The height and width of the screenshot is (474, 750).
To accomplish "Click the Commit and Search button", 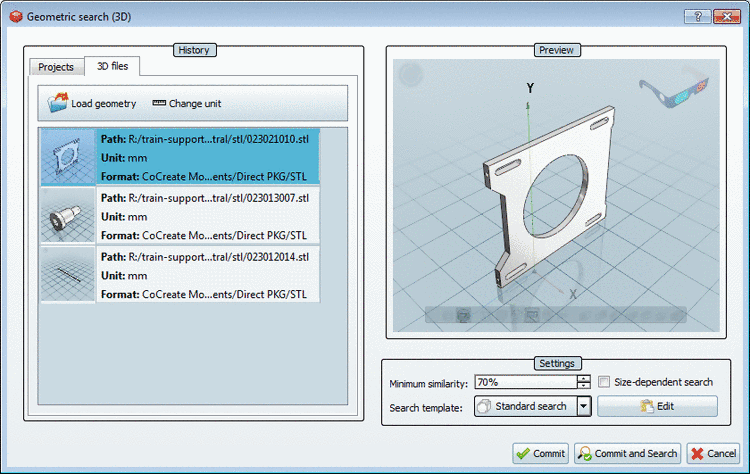I will (x=627, y=453).
